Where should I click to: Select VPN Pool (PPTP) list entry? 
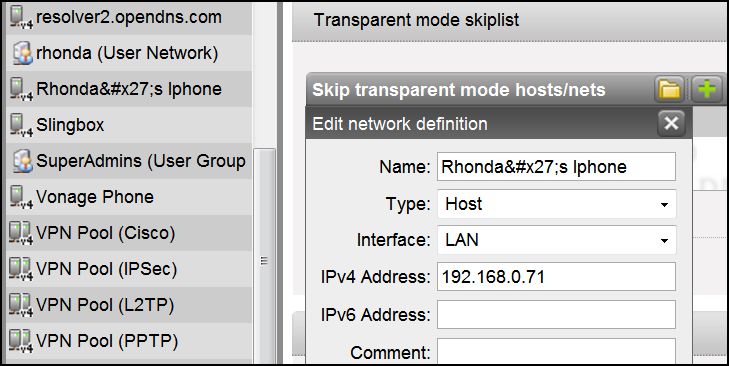(x=129, y=341)
